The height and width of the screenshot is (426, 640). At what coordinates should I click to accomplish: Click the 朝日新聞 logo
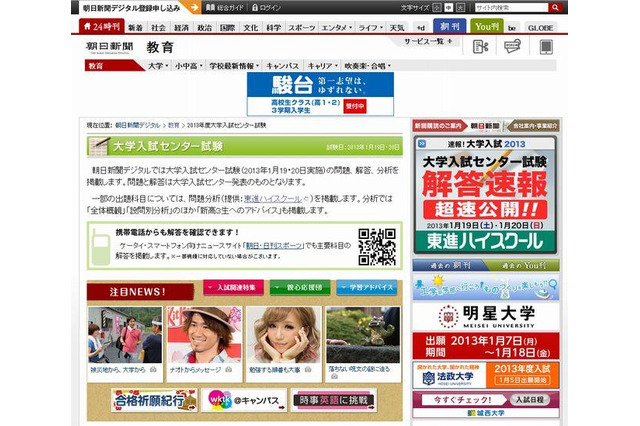pyautogui.click(x=109, y=47)
